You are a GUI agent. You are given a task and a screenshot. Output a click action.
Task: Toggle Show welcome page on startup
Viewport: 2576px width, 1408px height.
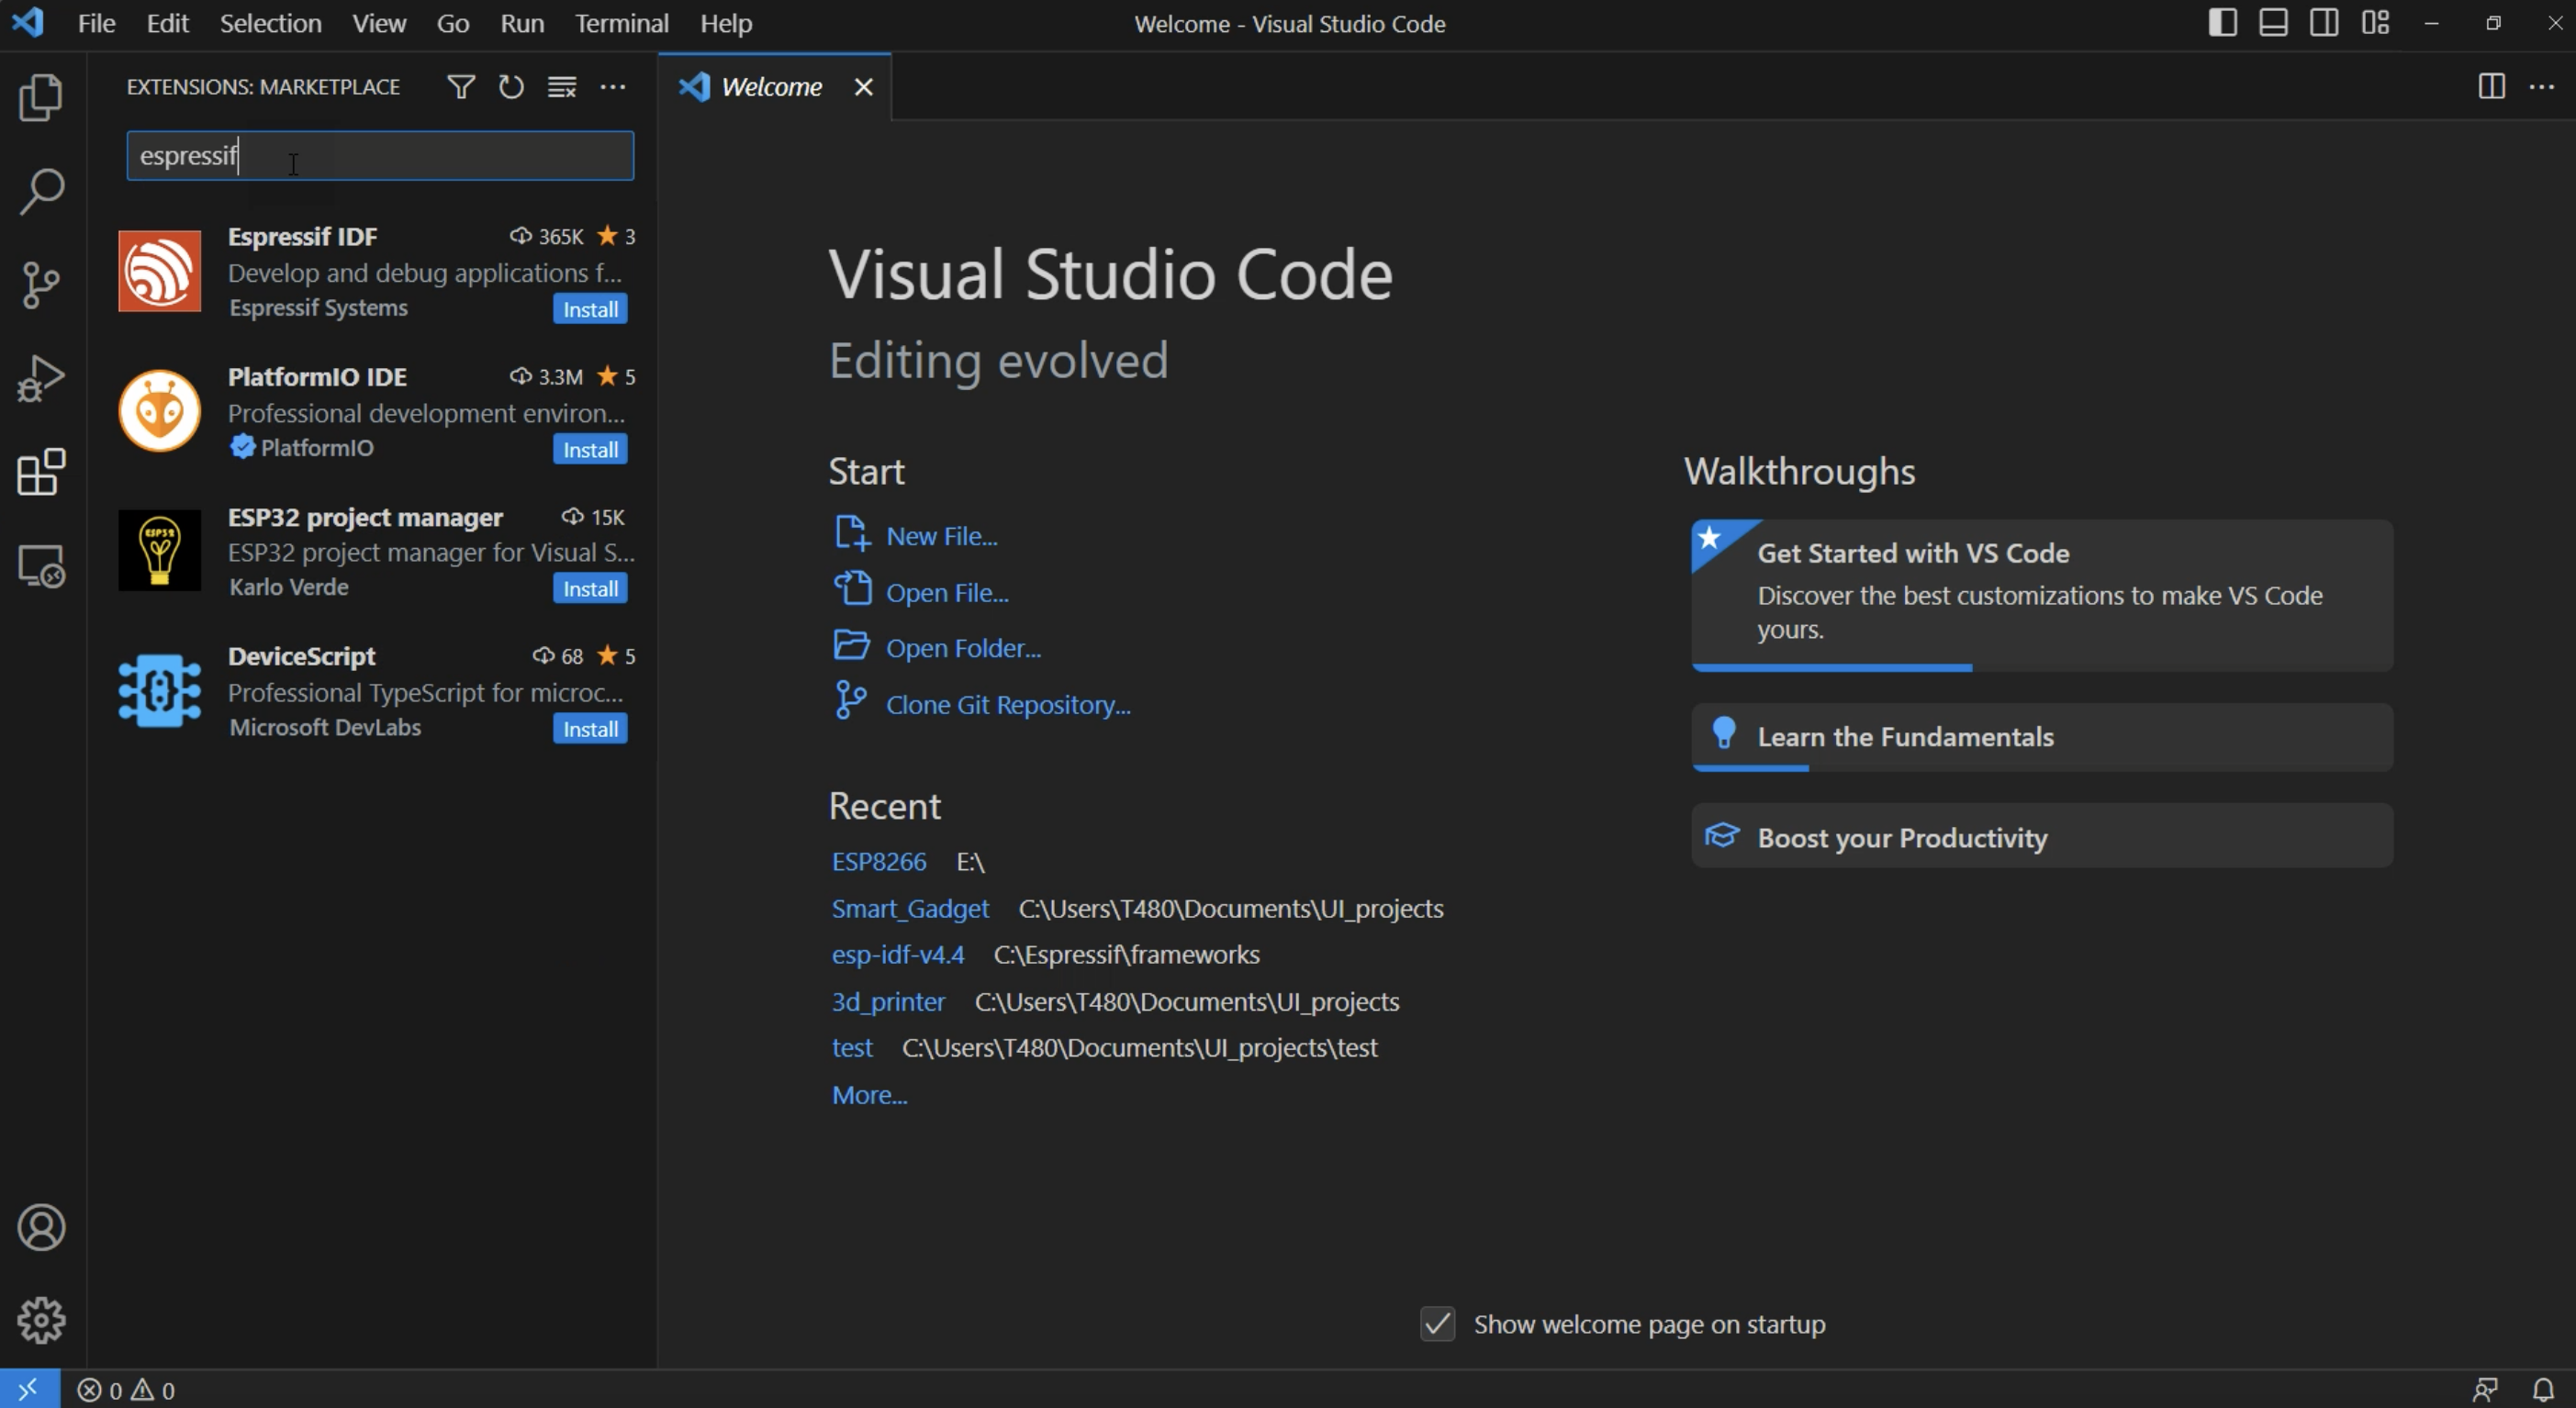pyautogui.click(x=1436, y=1322)
